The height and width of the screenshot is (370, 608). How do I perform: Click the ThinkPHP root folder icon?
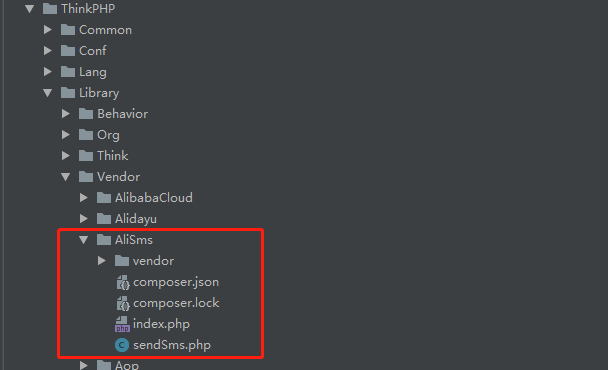point(50,9)
